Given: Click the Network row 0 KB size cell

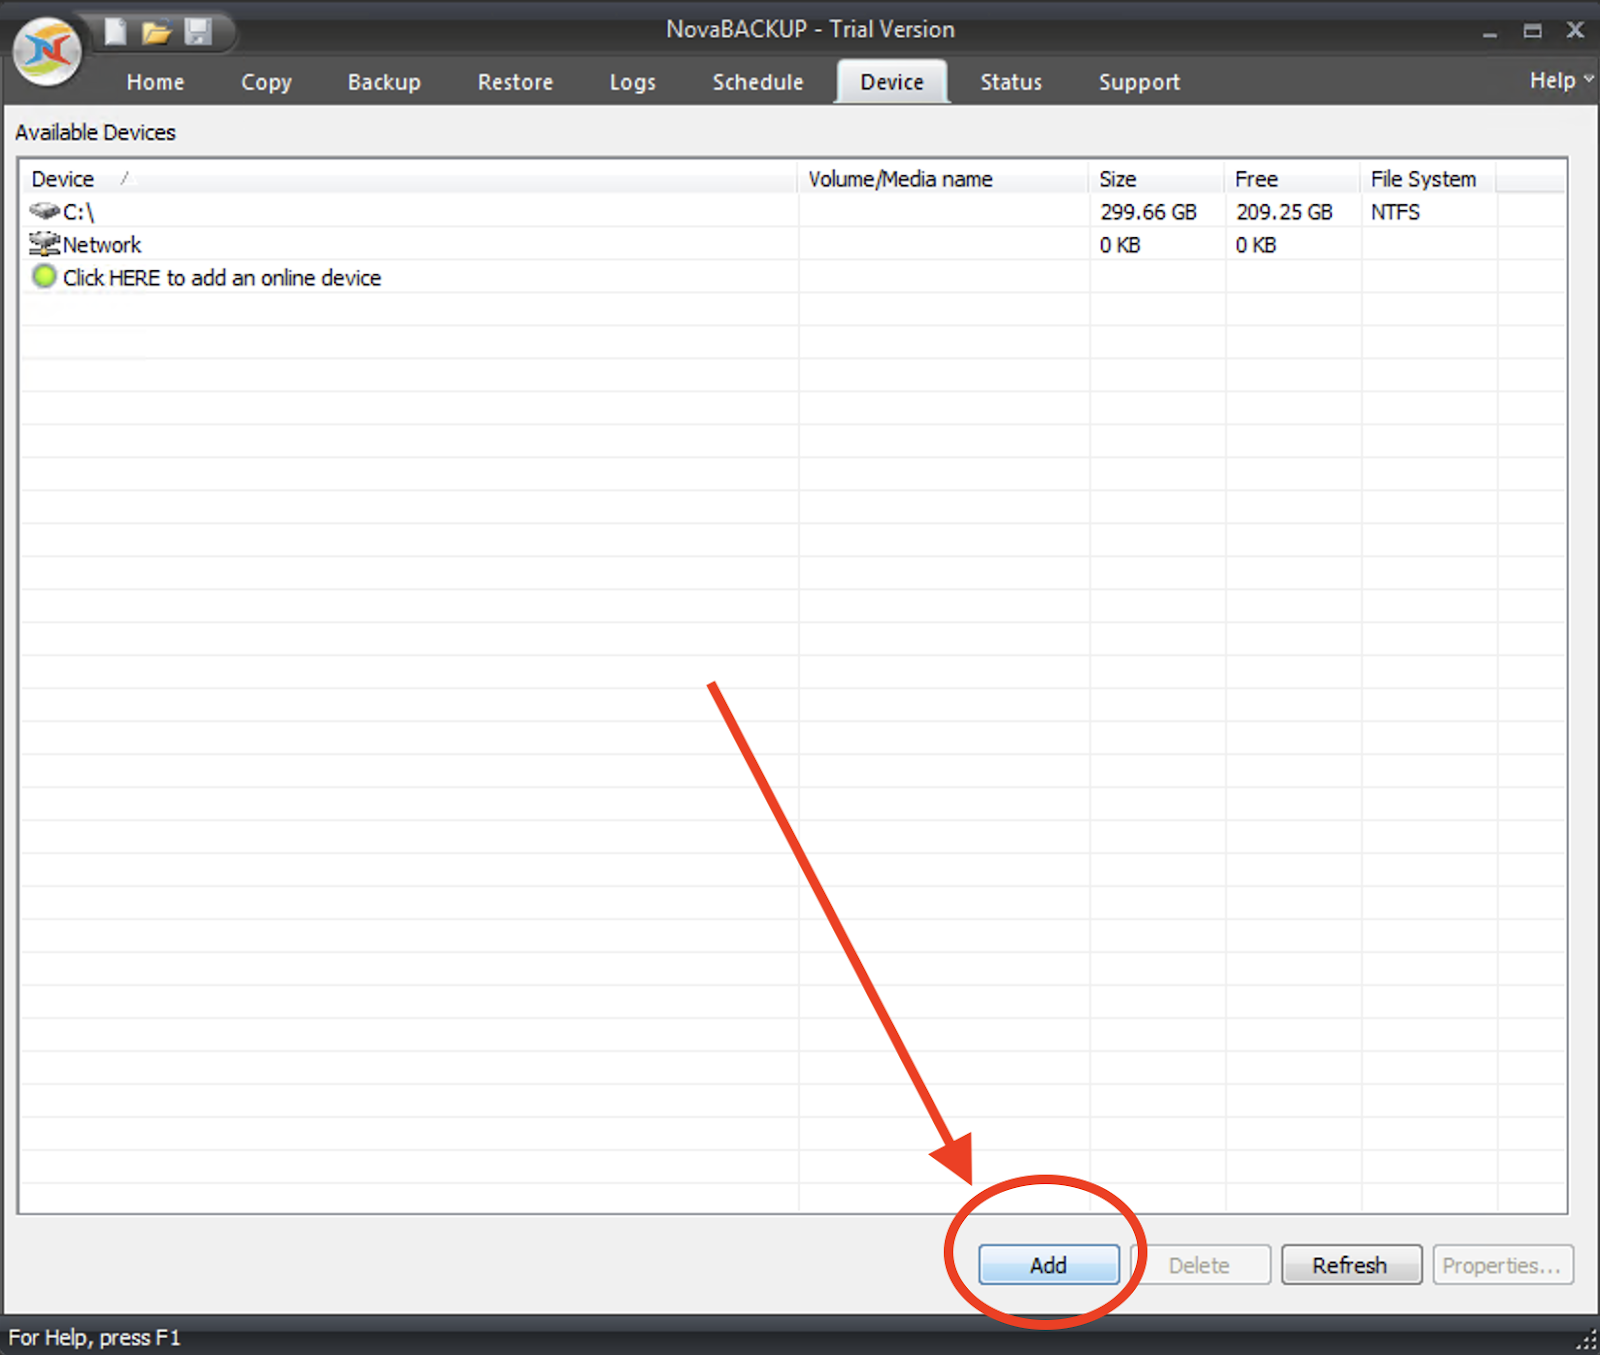Looking at the screenshot, I should pos(1120,245).
